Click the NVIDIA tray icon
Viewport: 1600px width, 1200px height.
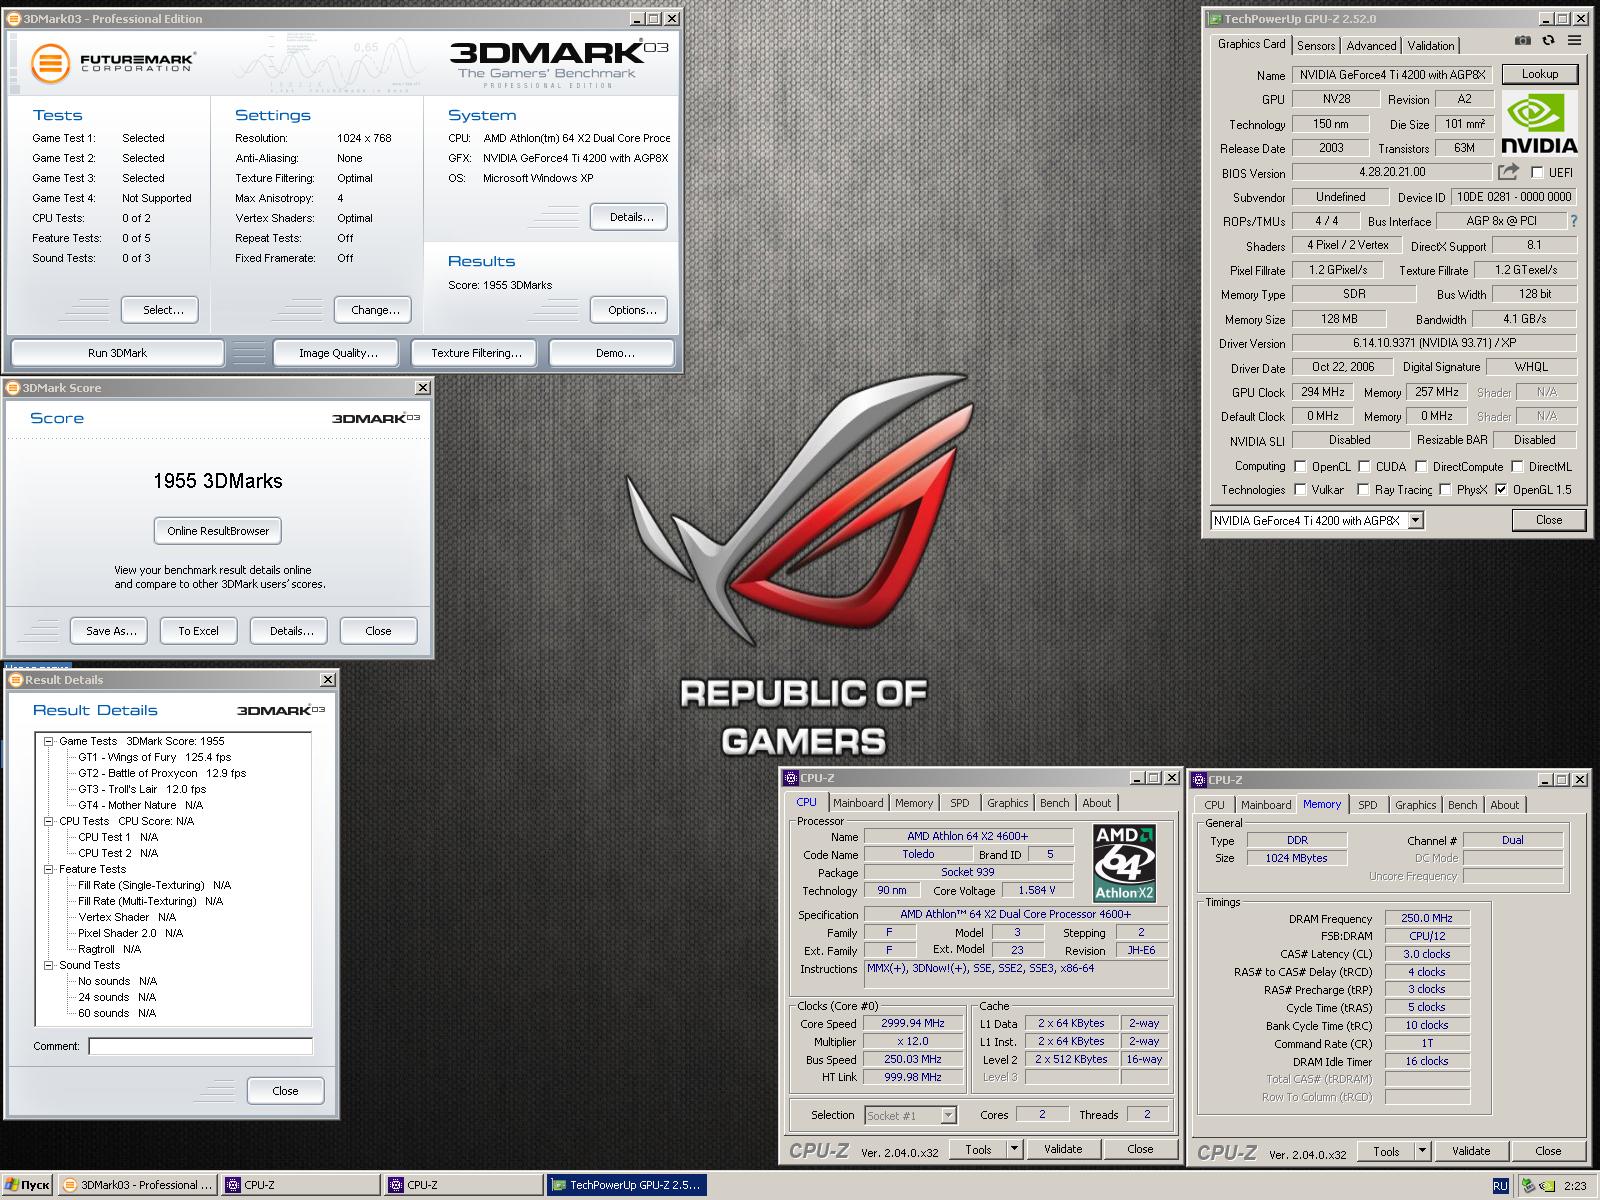pos(1547,1186)
